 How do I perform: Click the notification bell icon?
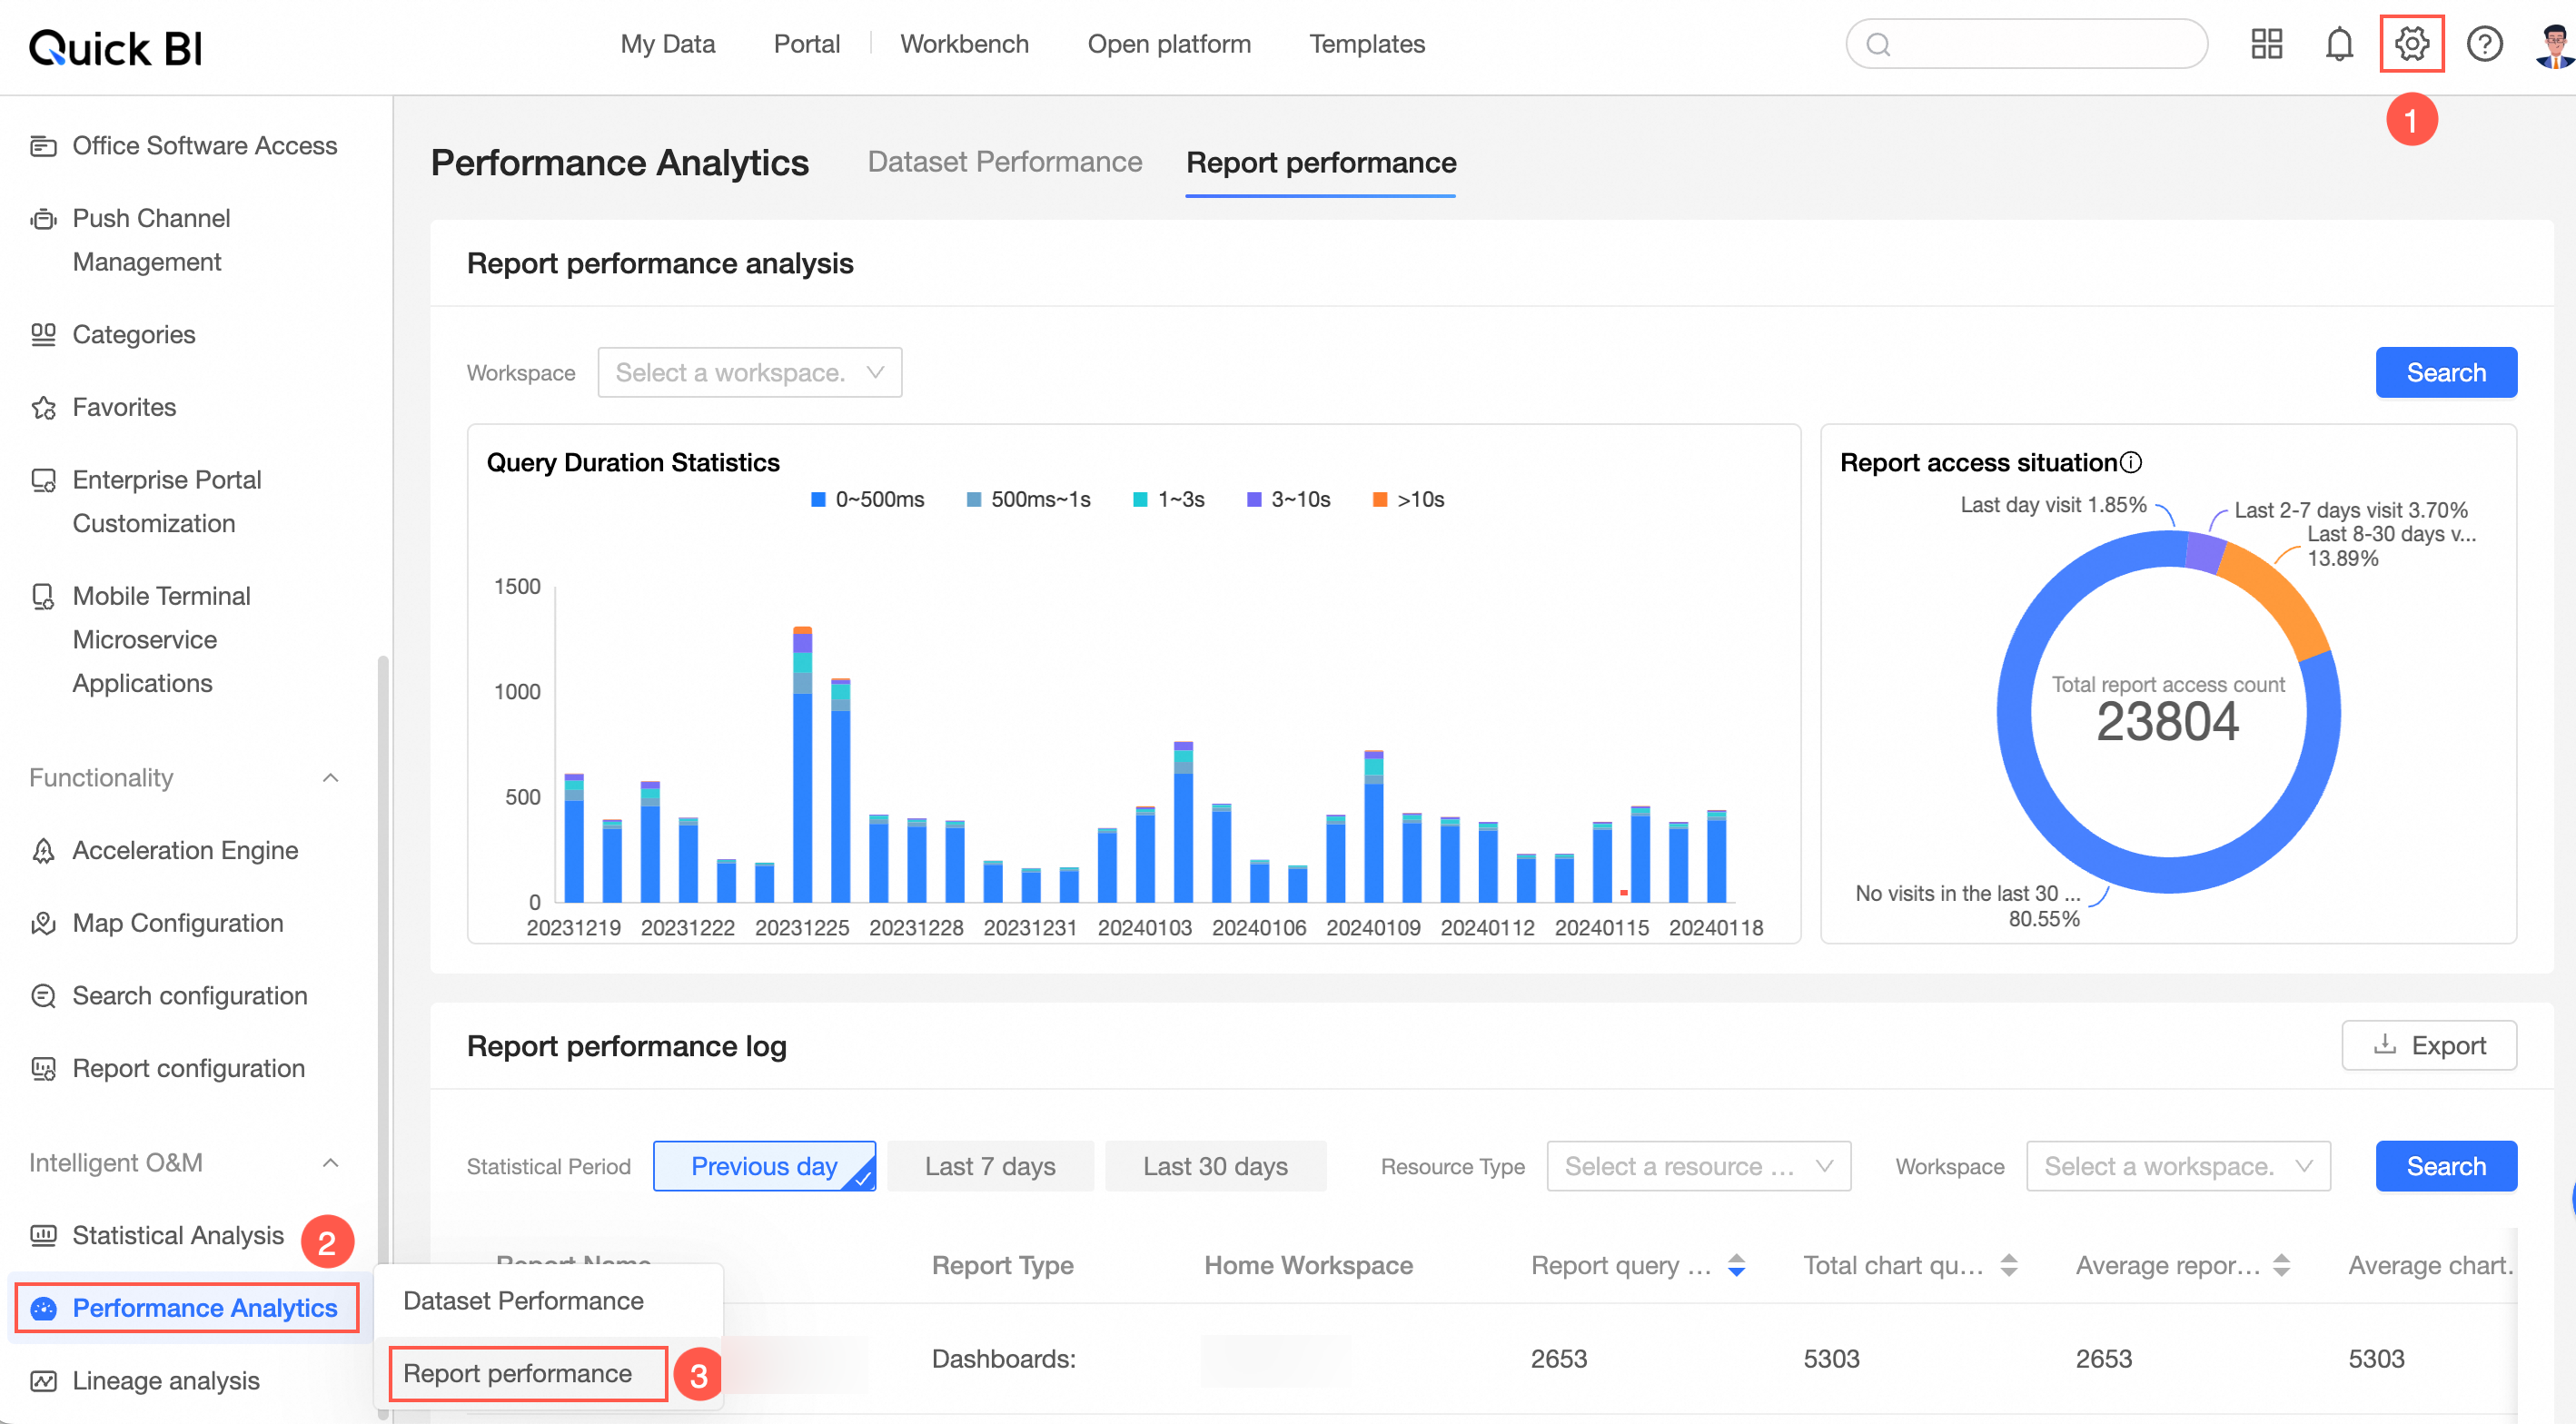point(2338,44)
